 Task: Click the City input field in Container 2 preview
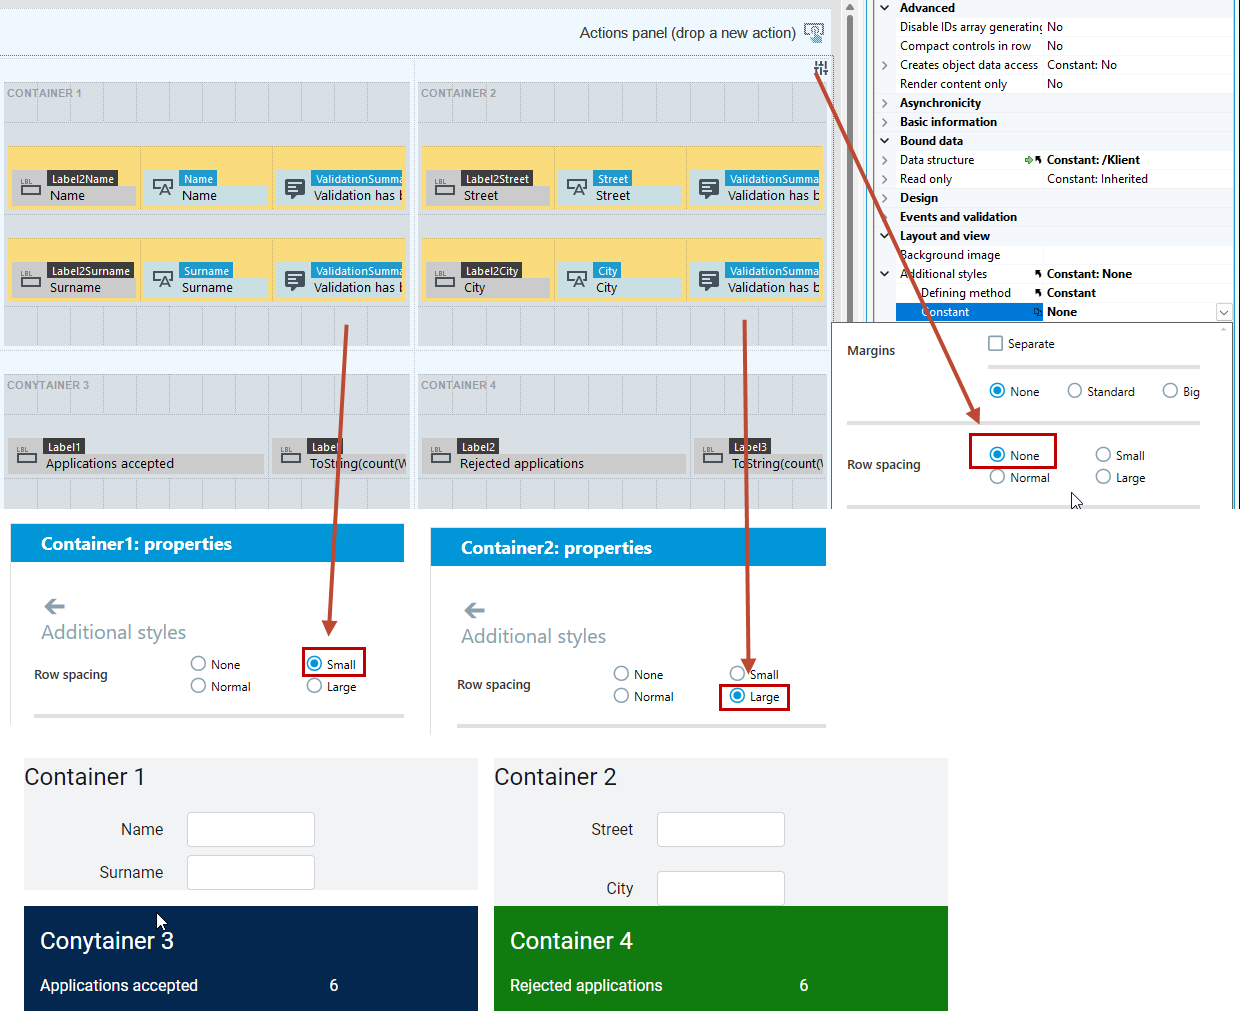click(x=721, y=888)
